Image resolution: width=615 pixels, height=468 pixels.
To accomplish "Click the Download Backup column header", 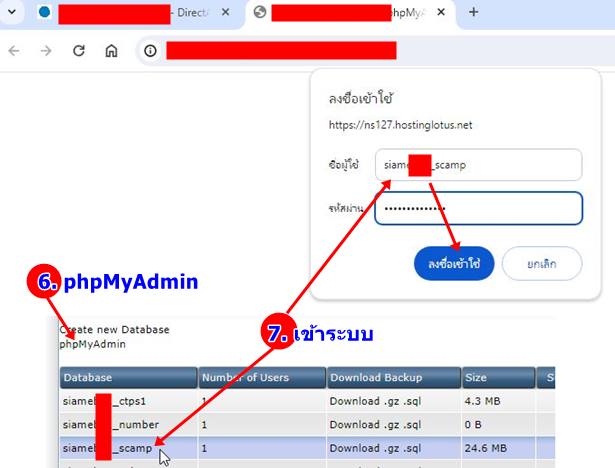I will pos(394,377).
